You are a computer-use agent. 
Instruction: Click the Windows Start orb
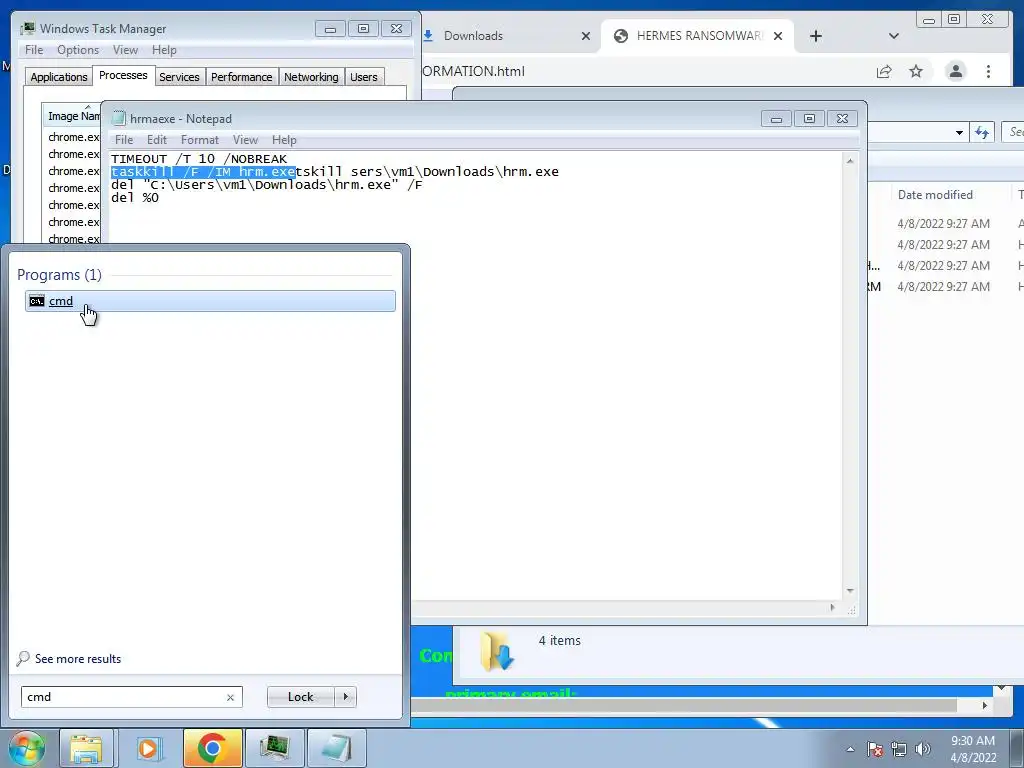27,748
